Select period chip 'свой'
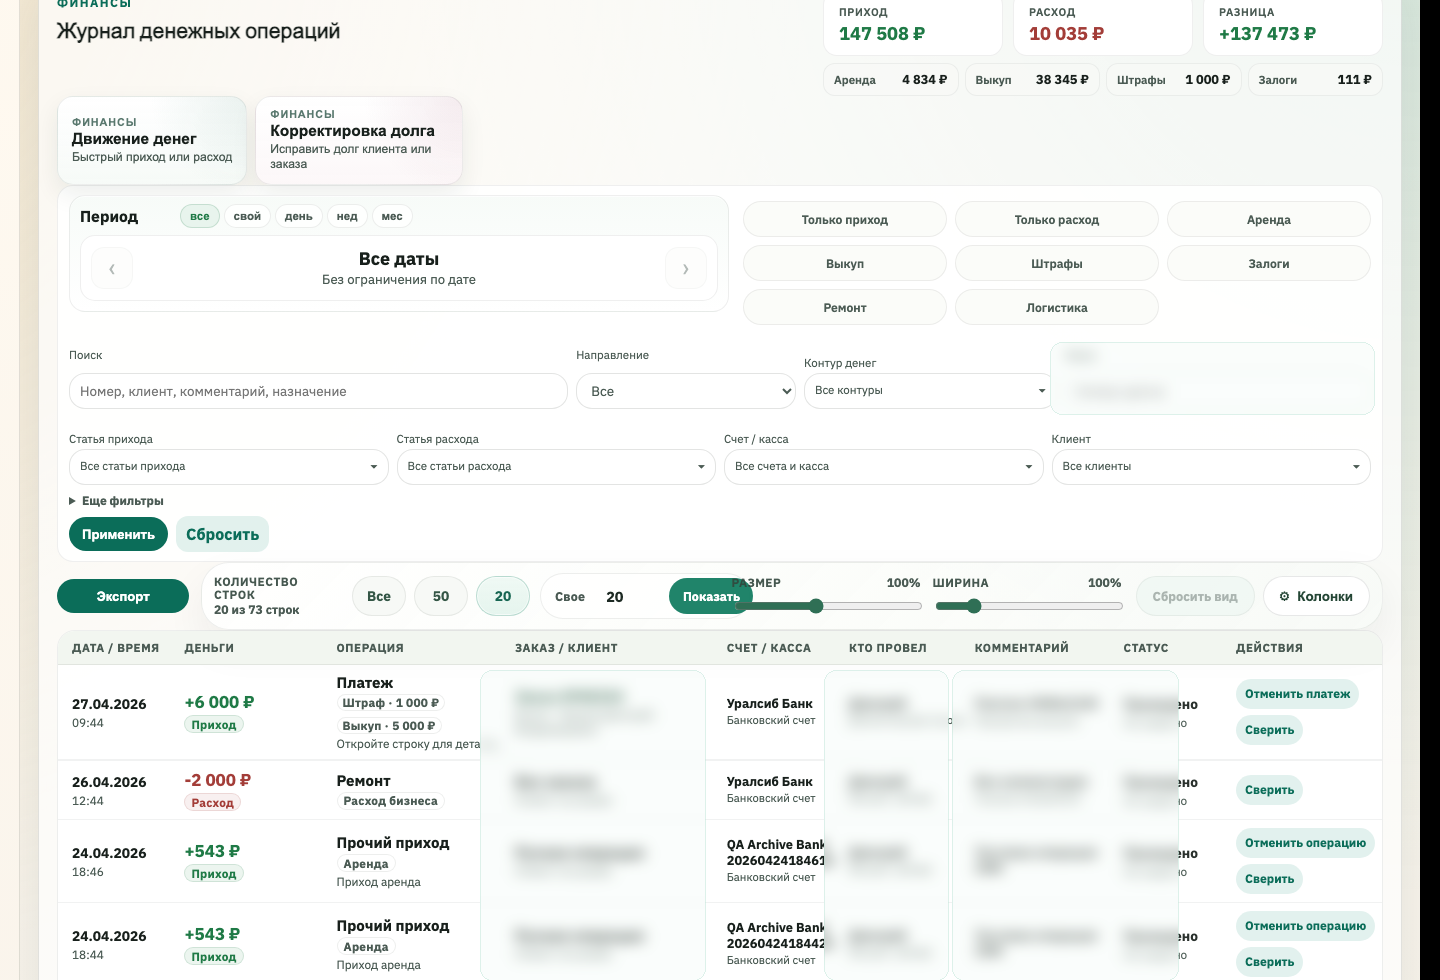Image resolution: width=1440 pixels, height=980 pixels. 247,216
